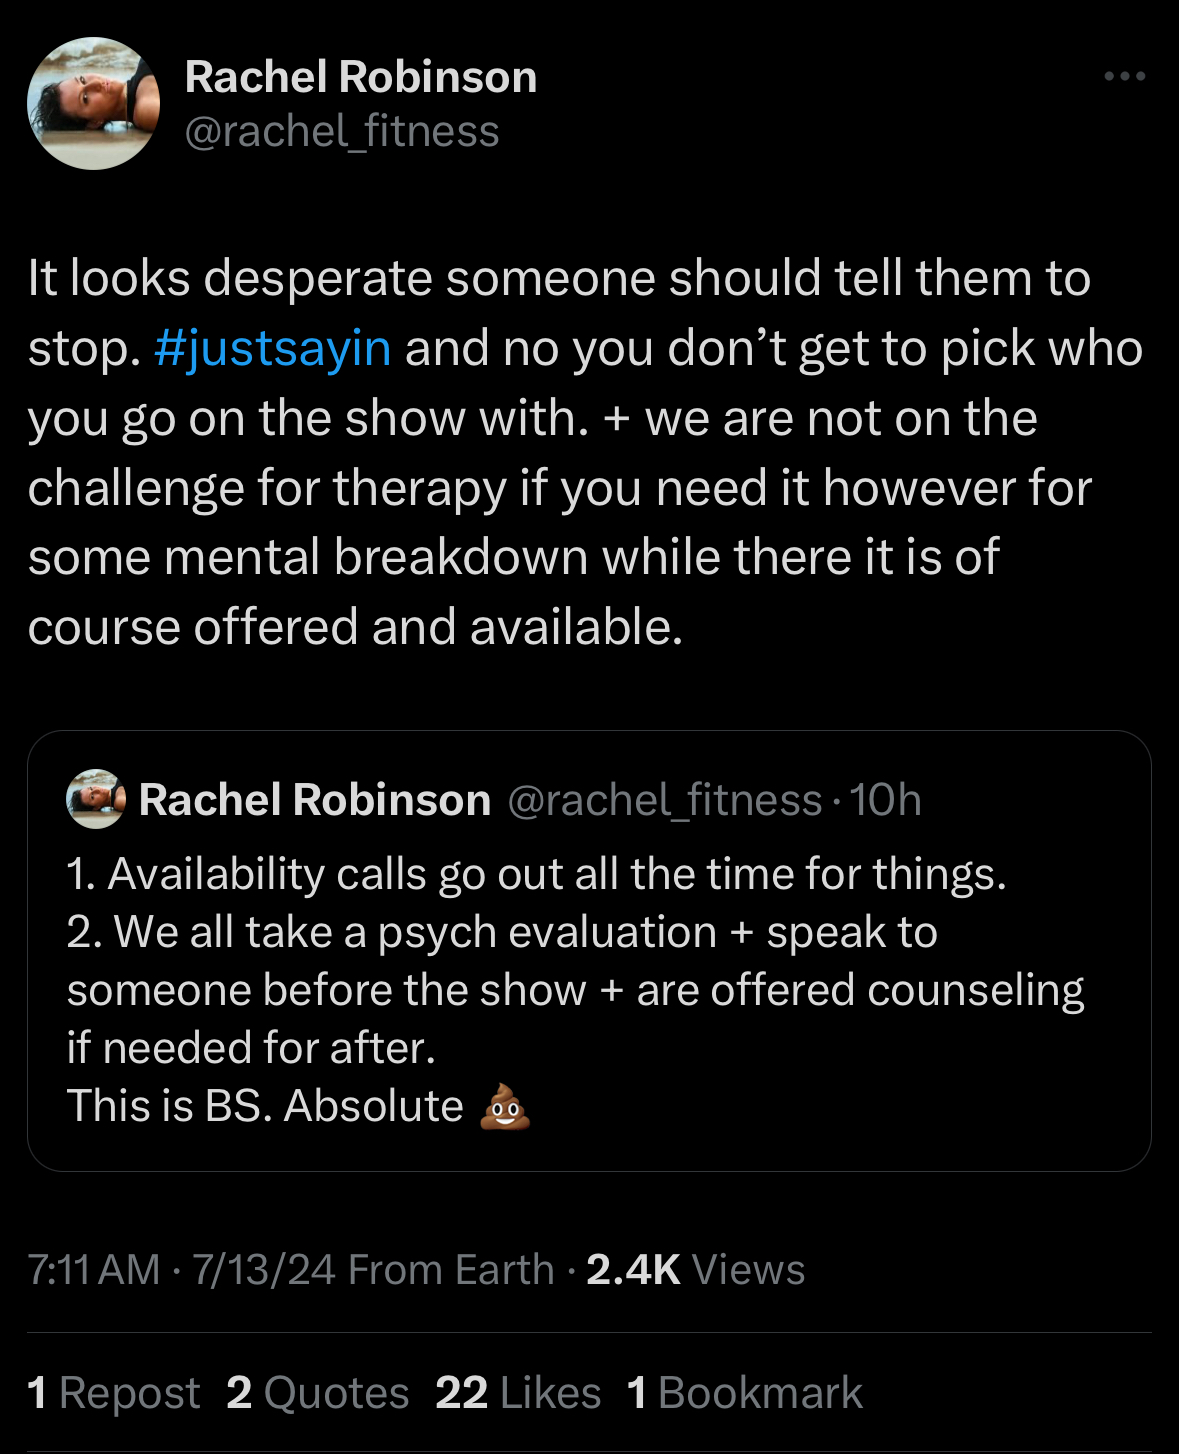Tap the quoted tweet's @rachel_fitness handle
The width and height of the screenshot is (1179, 1454).
665,800
